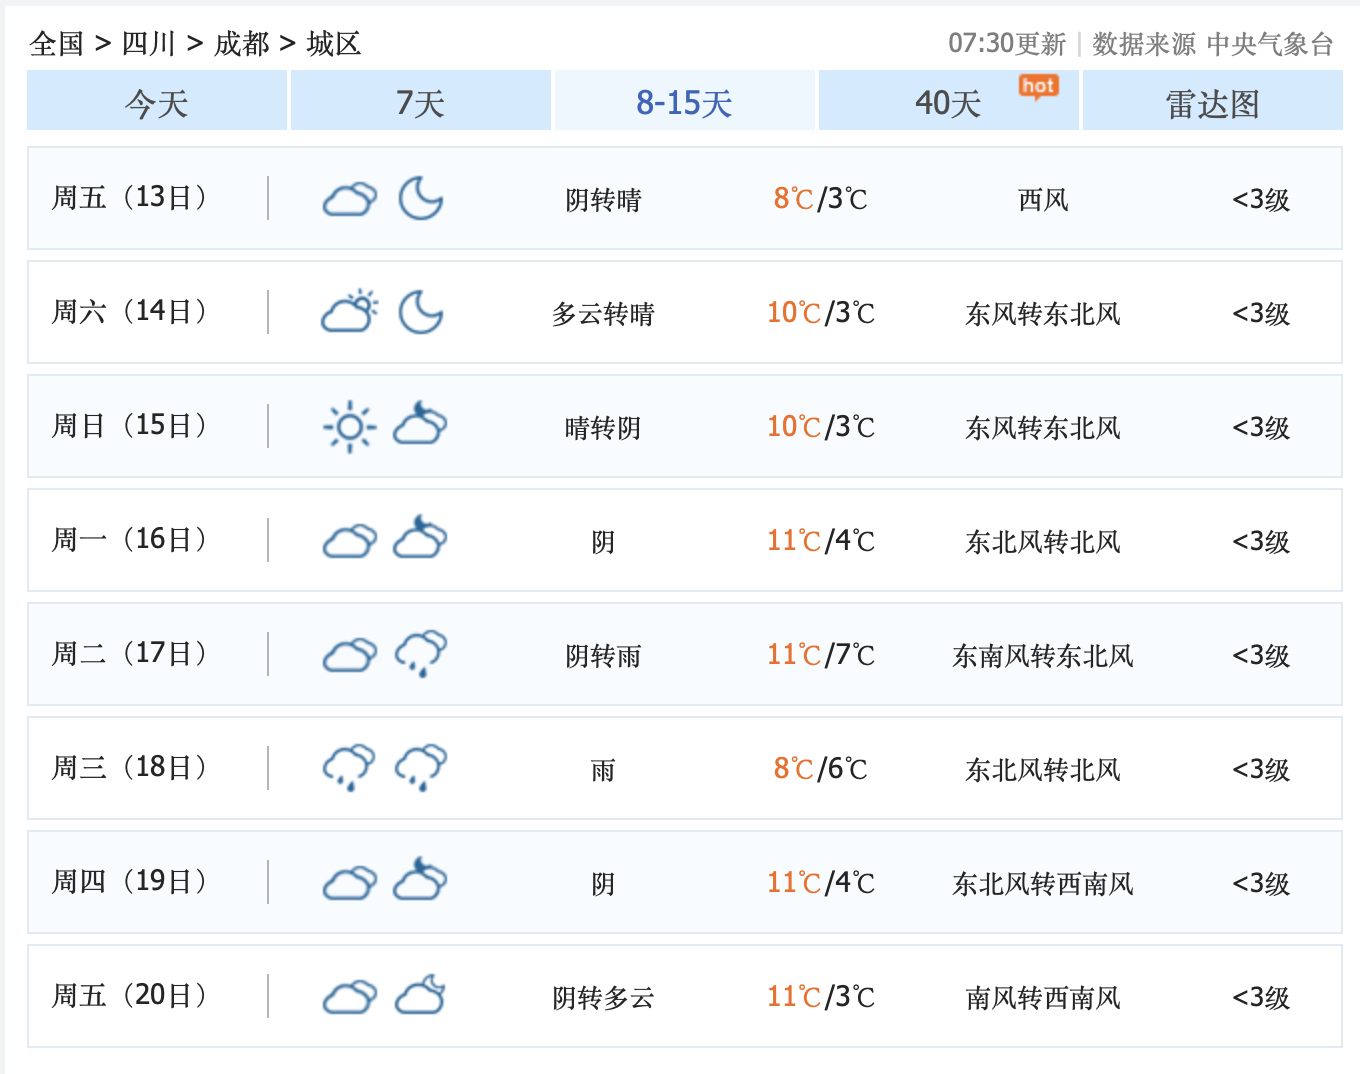This screenshot has width=1360, height=1074.
Task: Select the 周一（16日）date label
Action: (131, 540)
